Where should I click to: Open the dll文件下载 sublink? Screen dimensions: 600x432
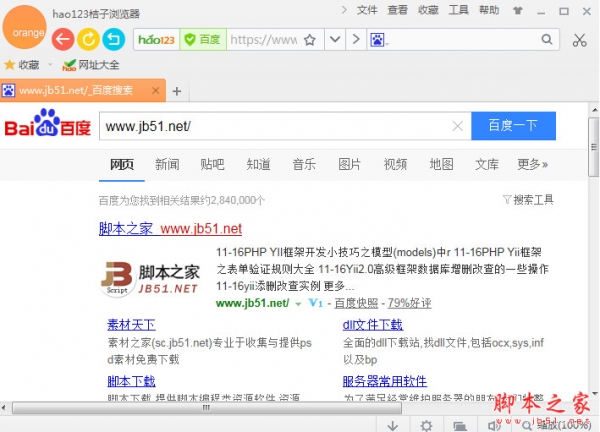coord(373,325)
